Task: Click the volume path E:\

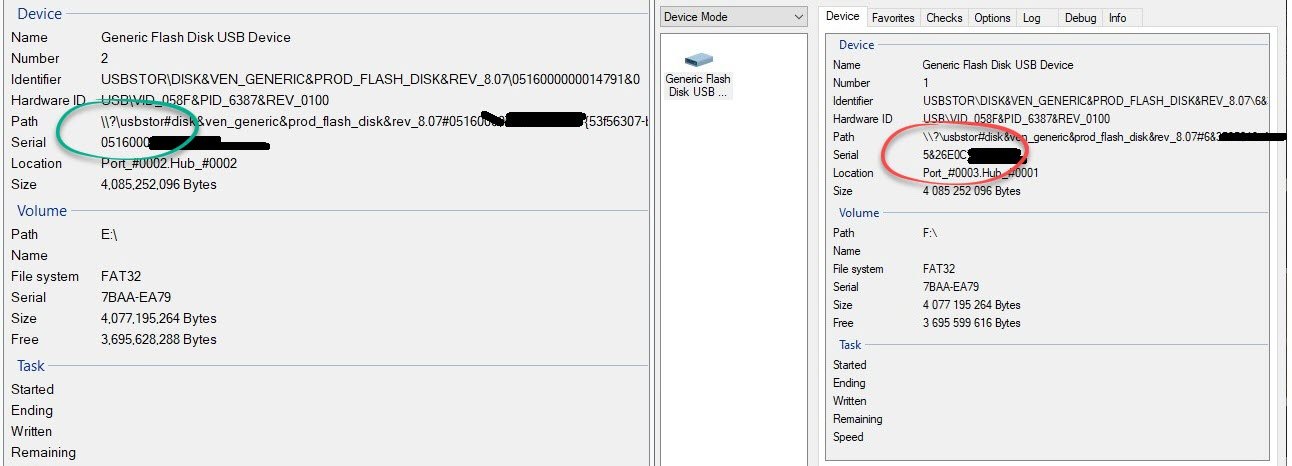Action: [110, 234]
